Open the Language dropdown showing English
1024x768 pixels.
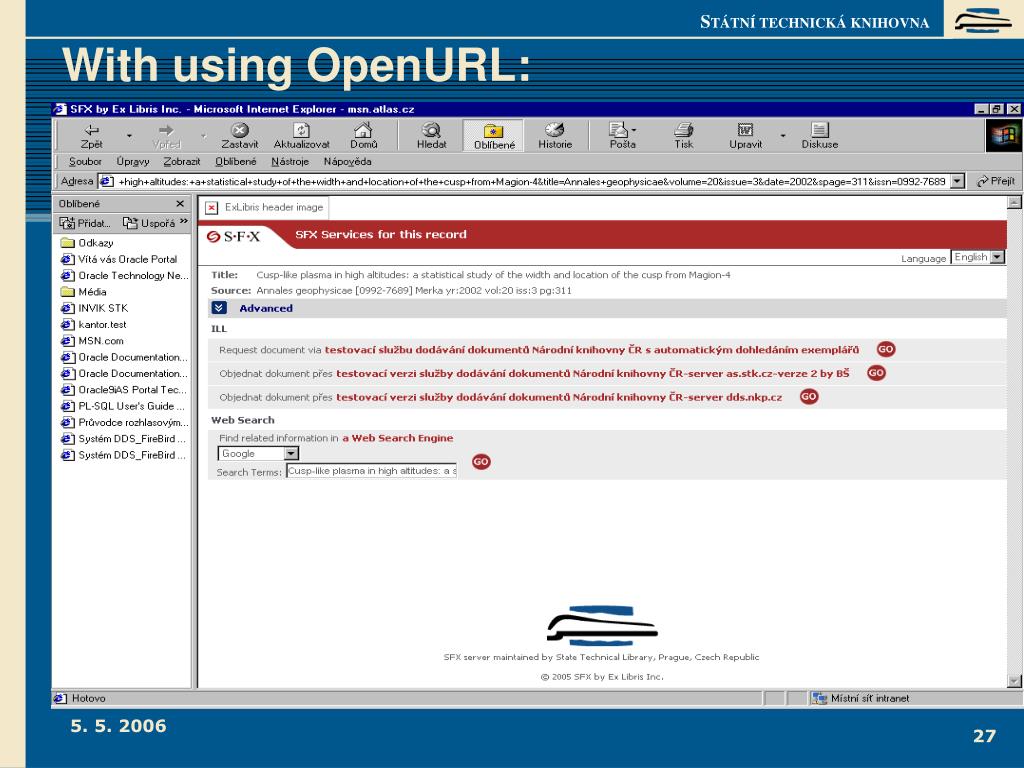pyautogui.click(x=978, y=257)
